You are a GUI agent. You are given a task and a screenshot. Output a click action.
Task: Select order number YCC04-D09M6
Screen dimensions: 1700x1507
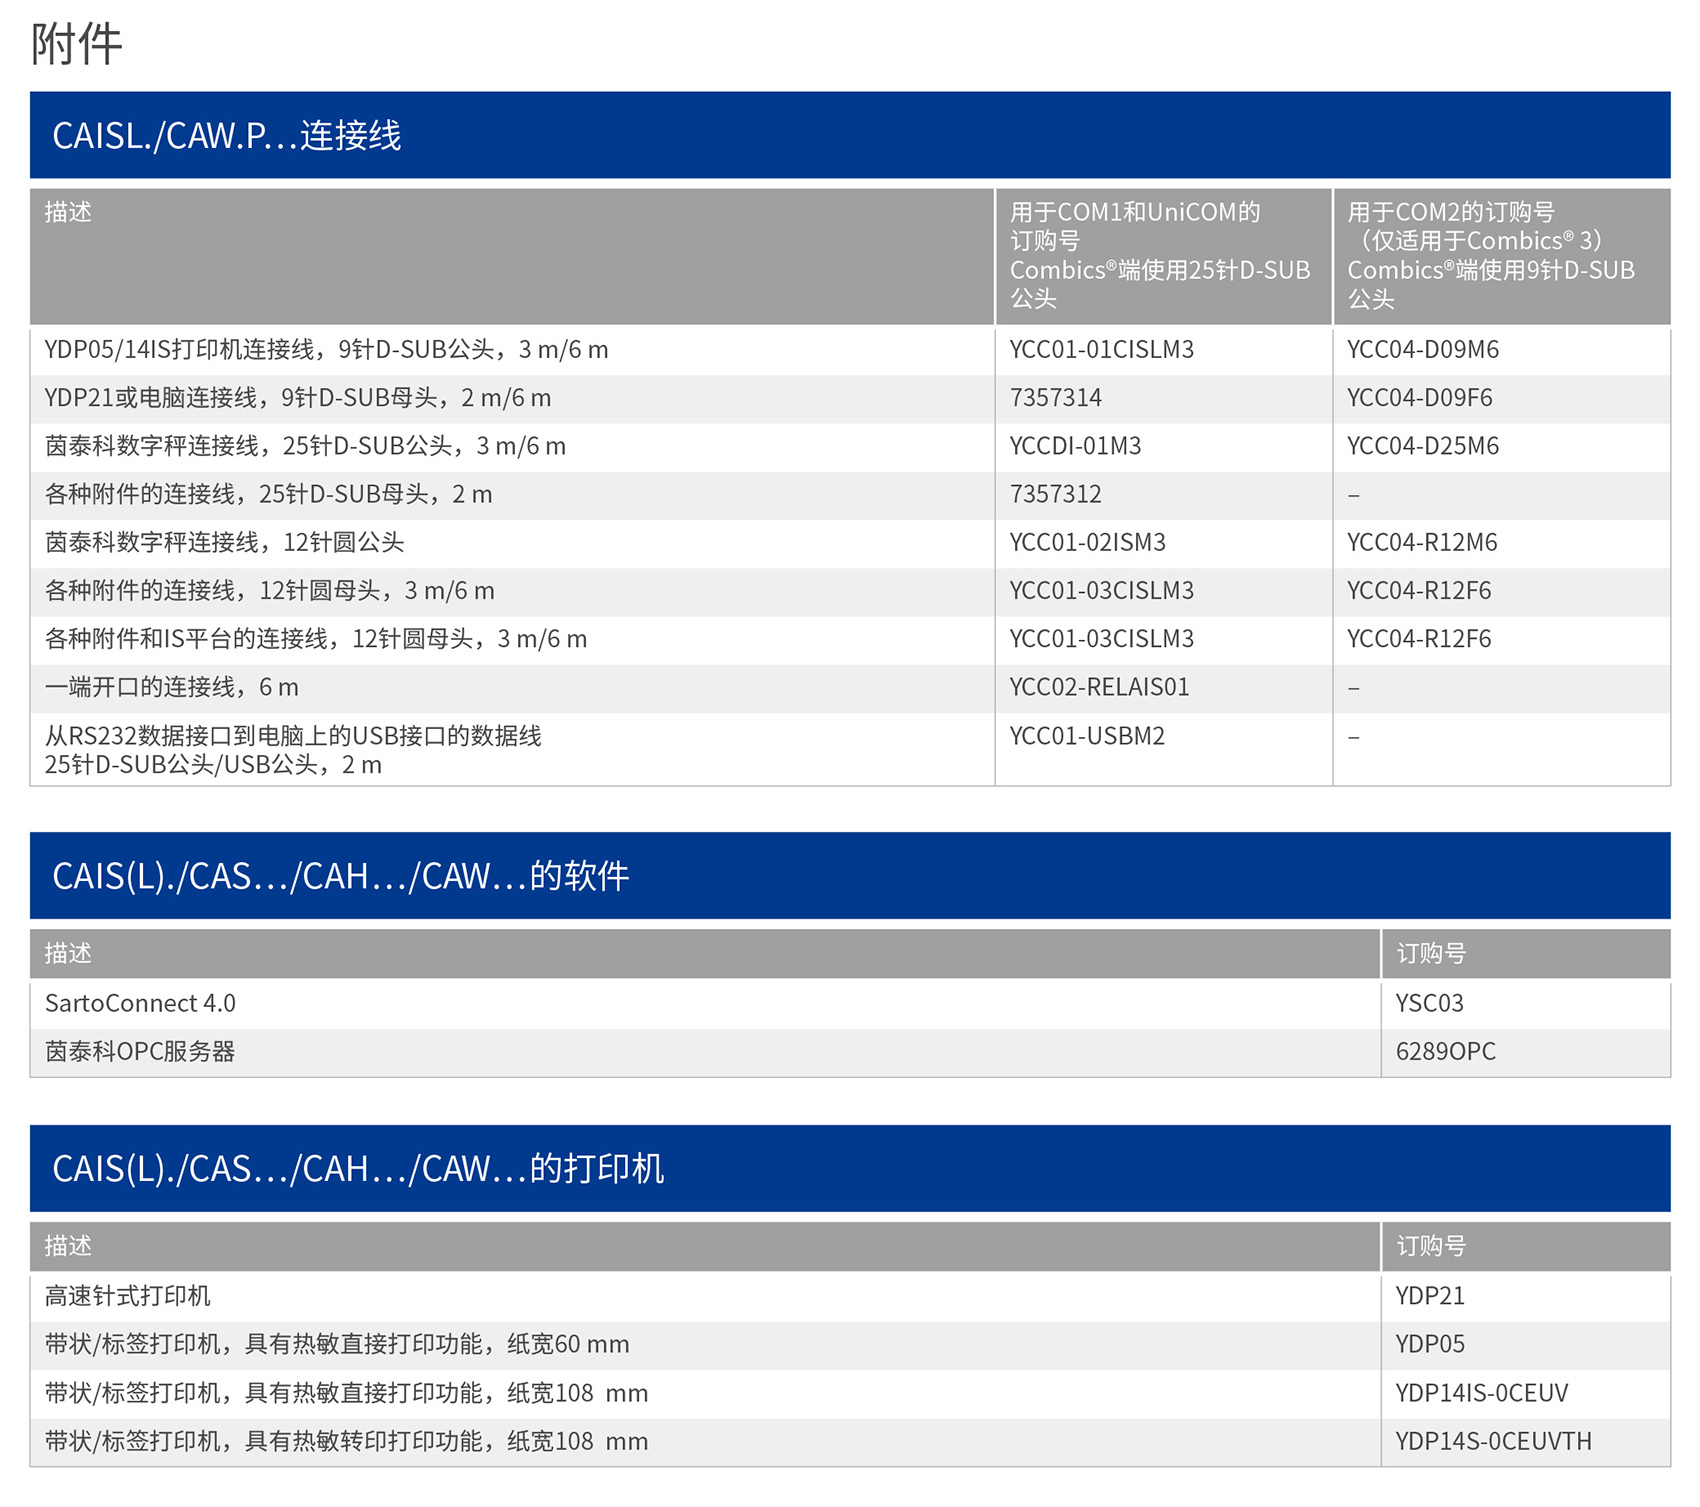(1422, 350)
